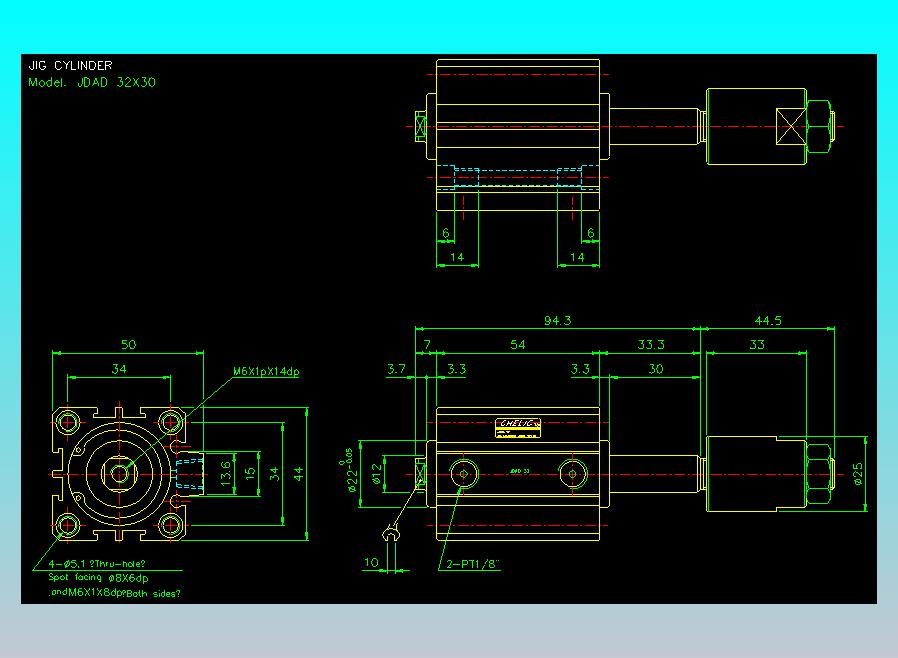Select the 'Spot facing ø8X6dp' note
This screenshot has width=898, height=658.
click(98, 578)
